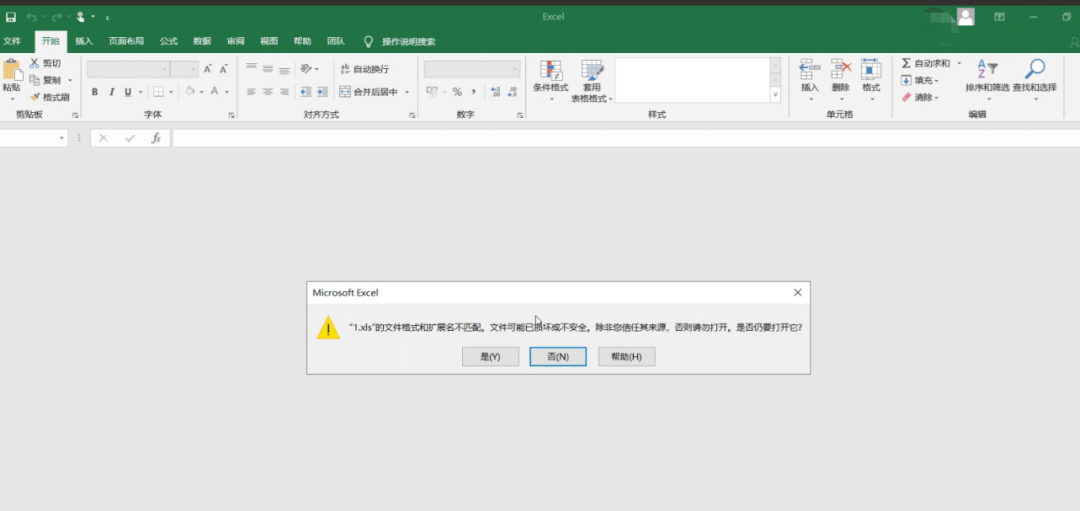
Task: Switch to Data (数据) tab
Action: [x=202, y=41]
